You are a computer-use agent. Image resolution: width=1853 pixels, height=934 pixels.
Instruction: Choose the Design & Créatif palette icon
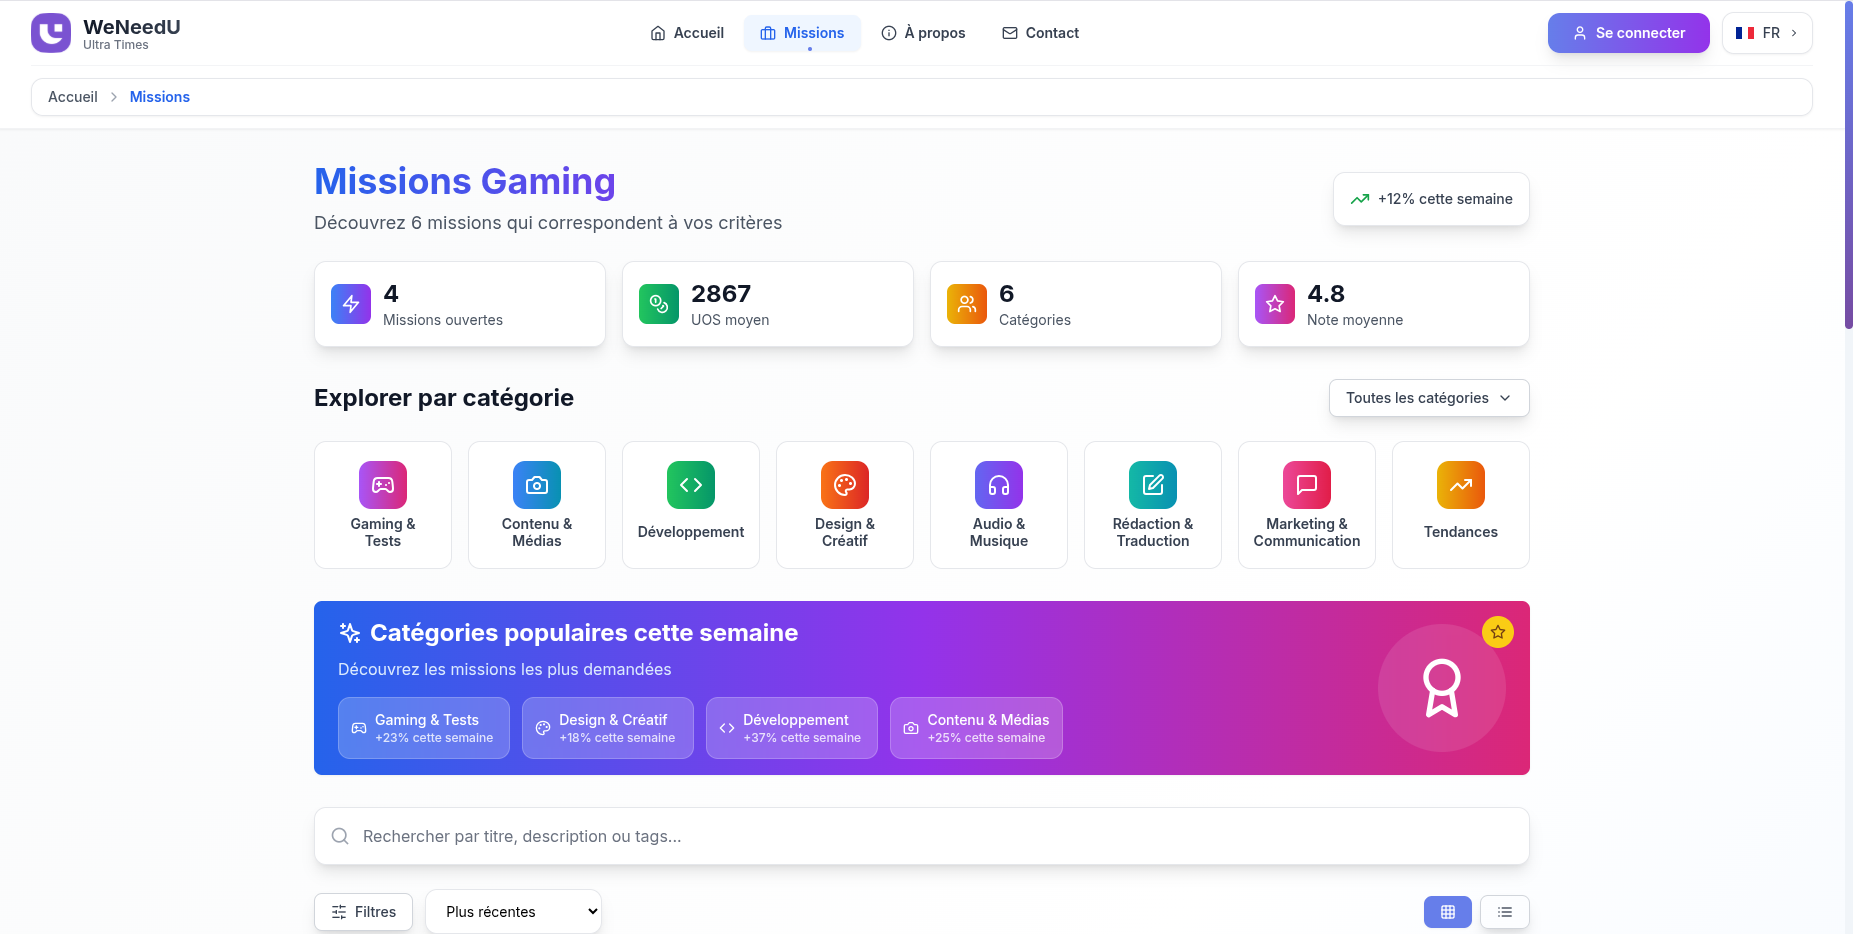[845, 485]
